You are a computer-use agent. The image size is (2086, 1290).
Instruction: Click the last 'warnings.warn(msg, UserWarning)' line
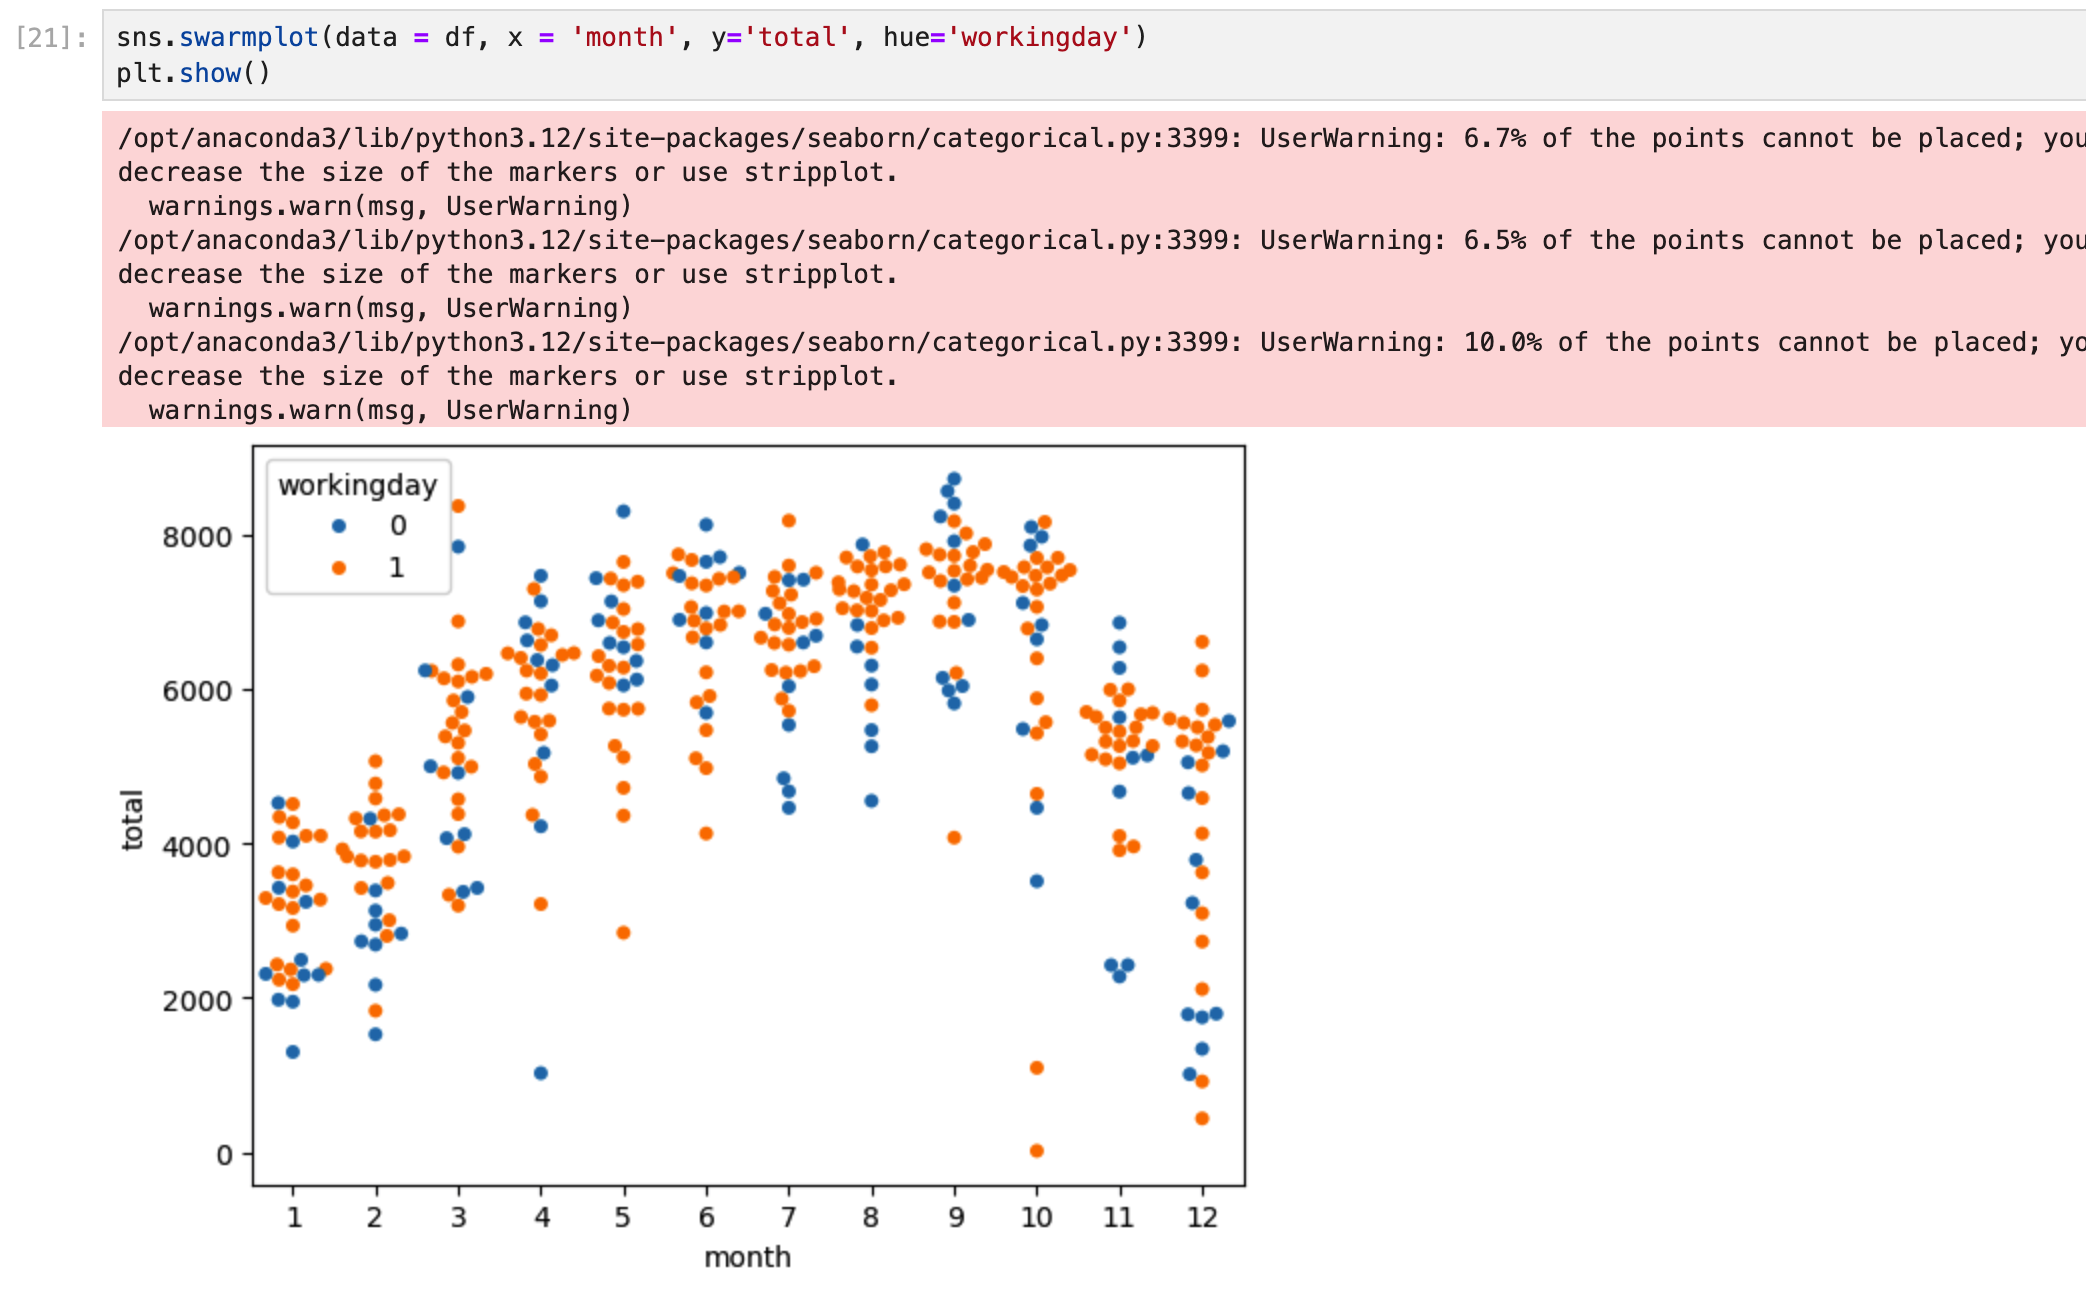390,410
